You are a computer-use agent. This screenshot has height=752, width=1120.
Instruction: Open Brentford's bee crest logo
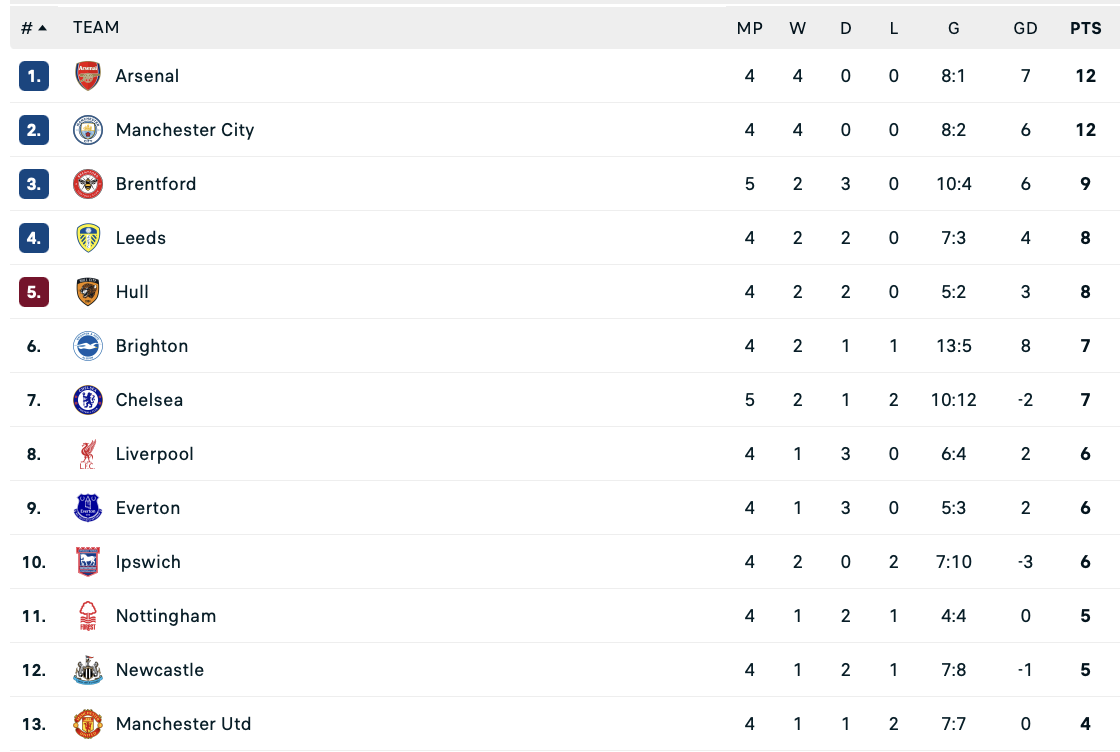[88, 184]
